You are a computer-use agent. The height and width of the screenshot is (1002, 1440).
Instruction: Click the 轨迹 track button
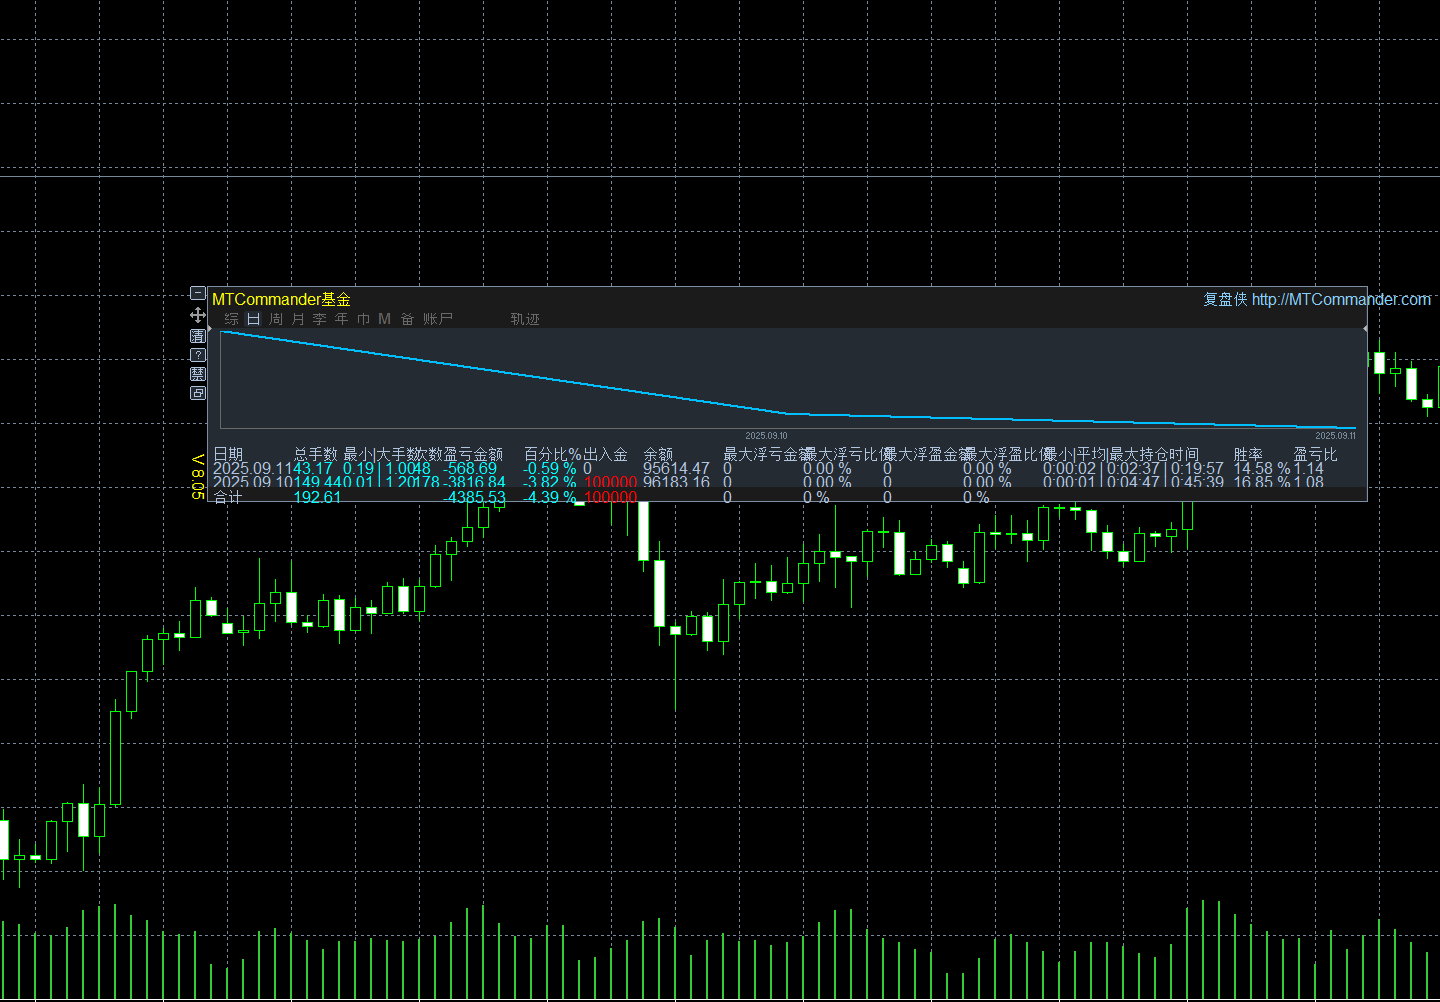525,319
